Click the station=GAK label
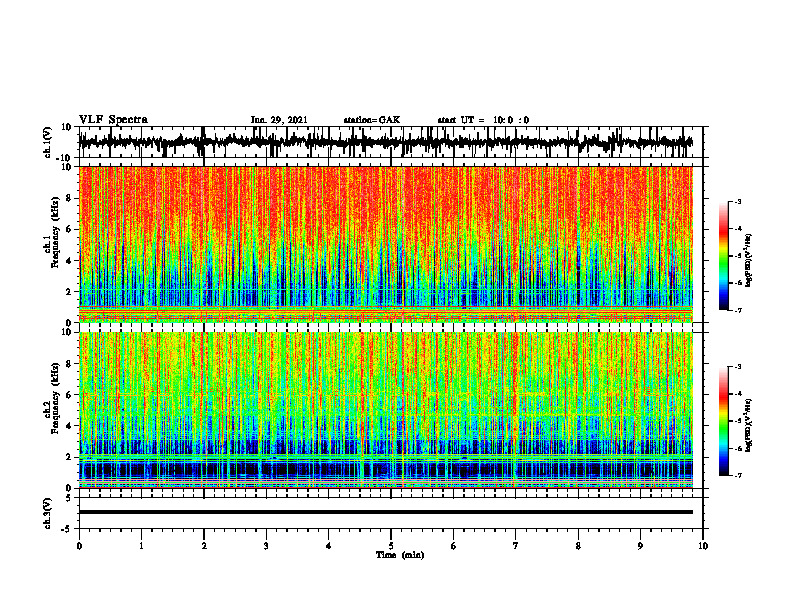 click(x=372, y=120)
